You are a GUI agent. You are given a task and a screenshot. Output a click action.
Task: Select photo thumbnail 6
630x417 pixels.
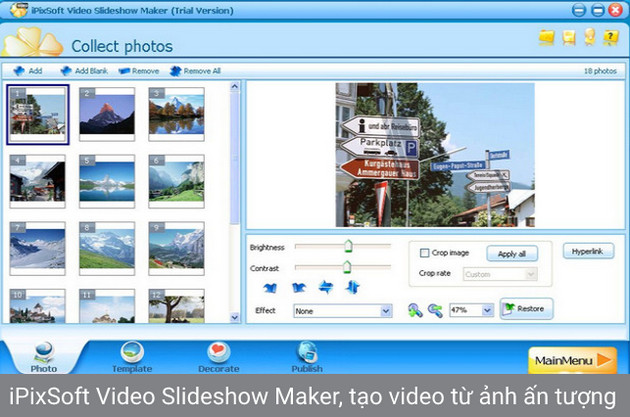pos(176,181)
